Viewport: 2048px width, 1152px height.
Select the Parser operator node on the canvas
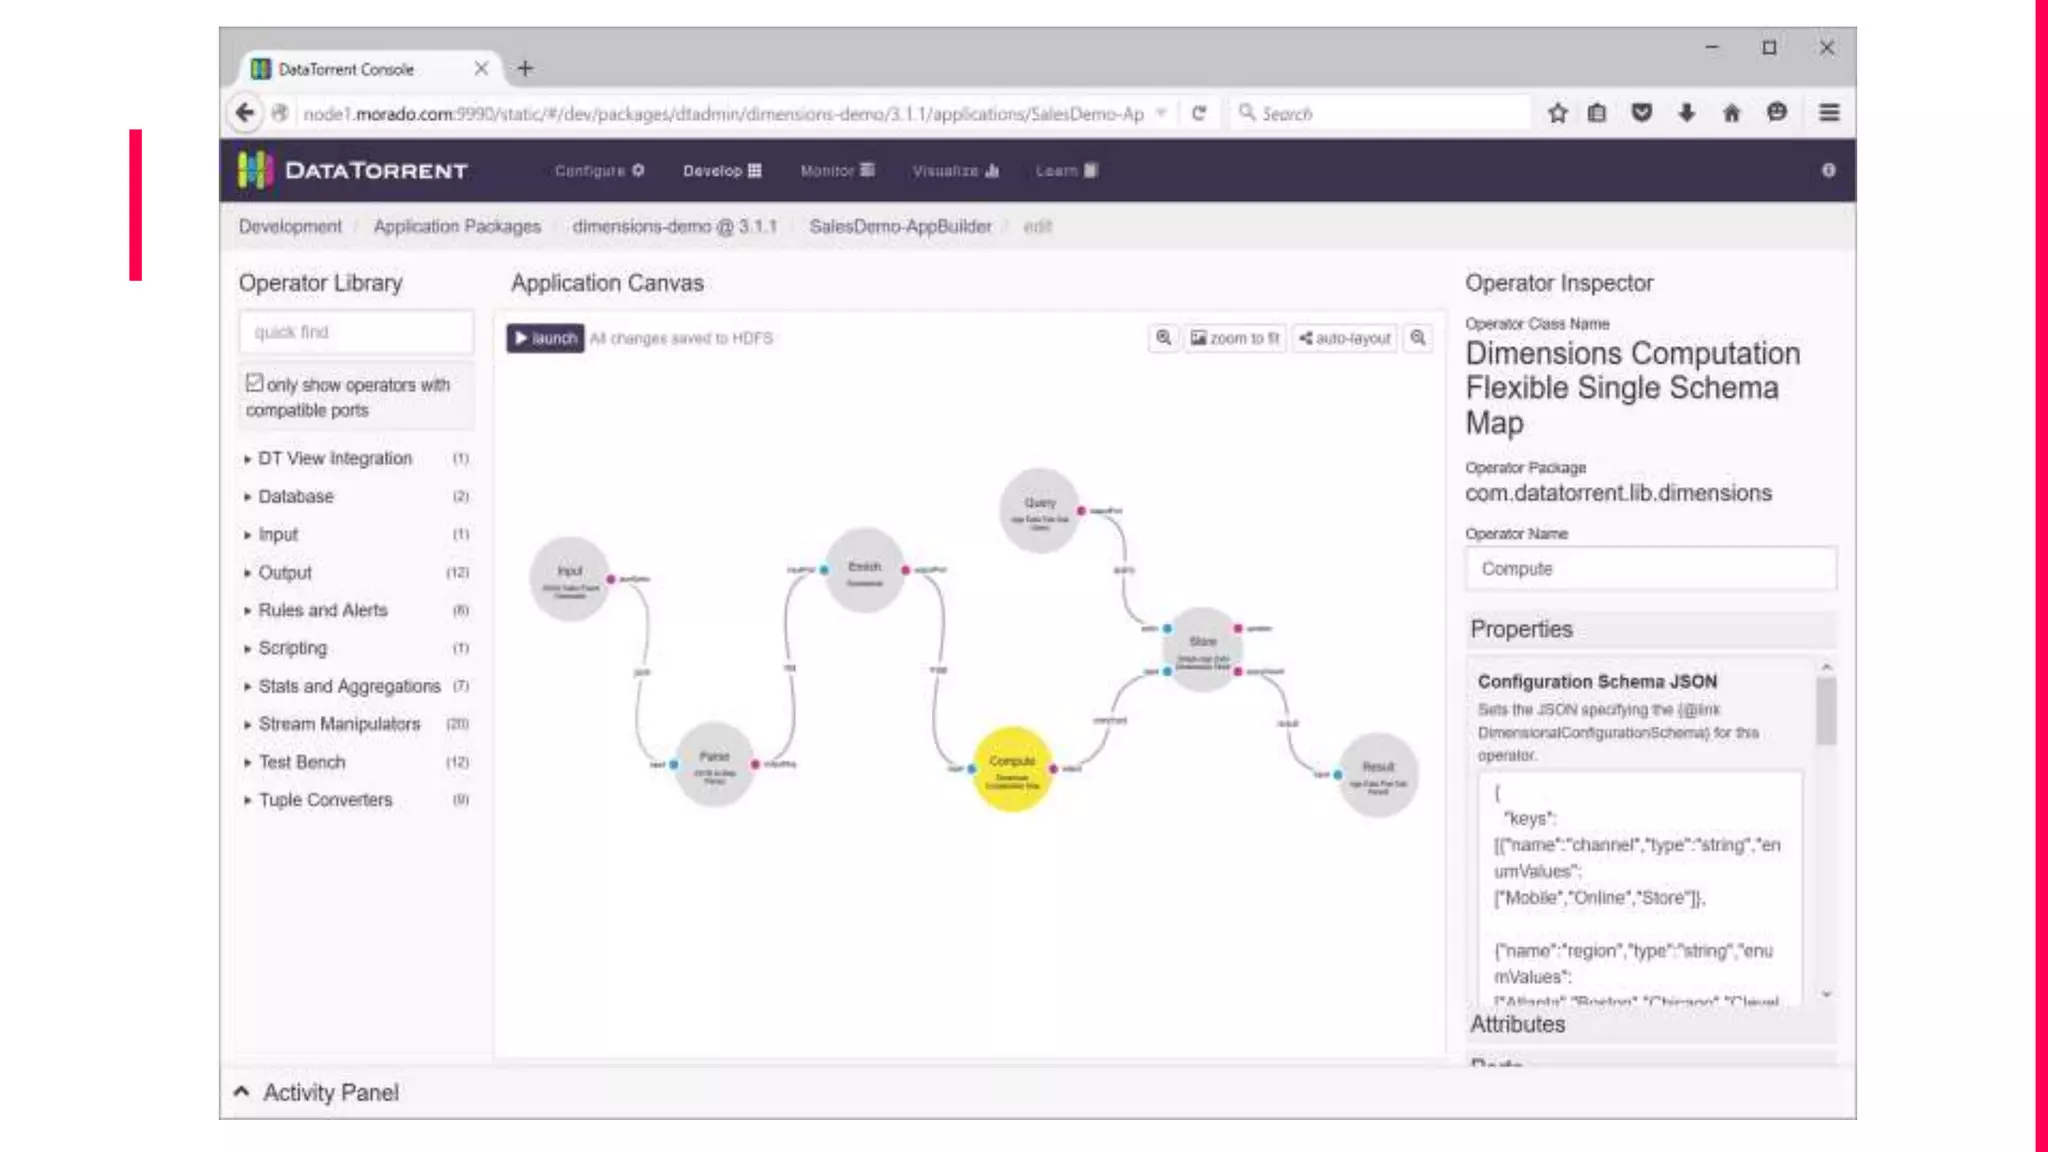pos(714,764)
